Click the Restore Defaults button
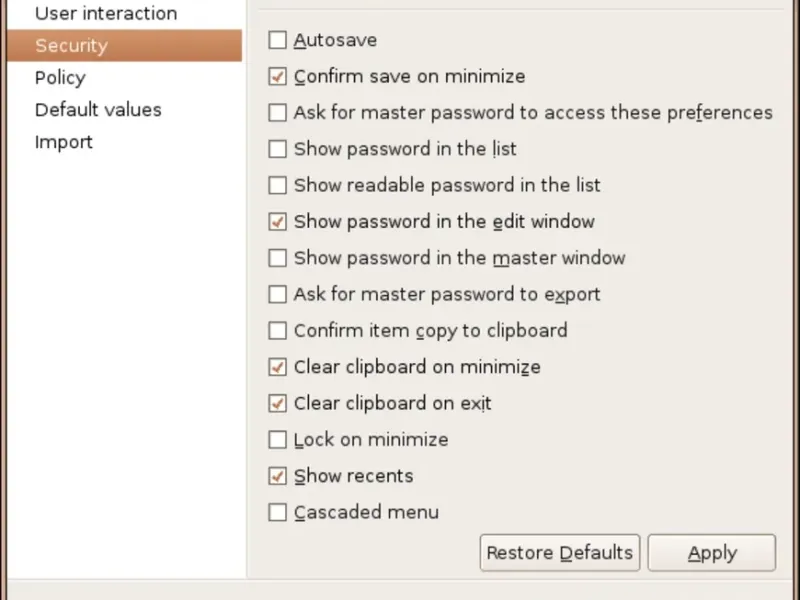The height and width of the screenshot is (600, 800). (559, 553)
